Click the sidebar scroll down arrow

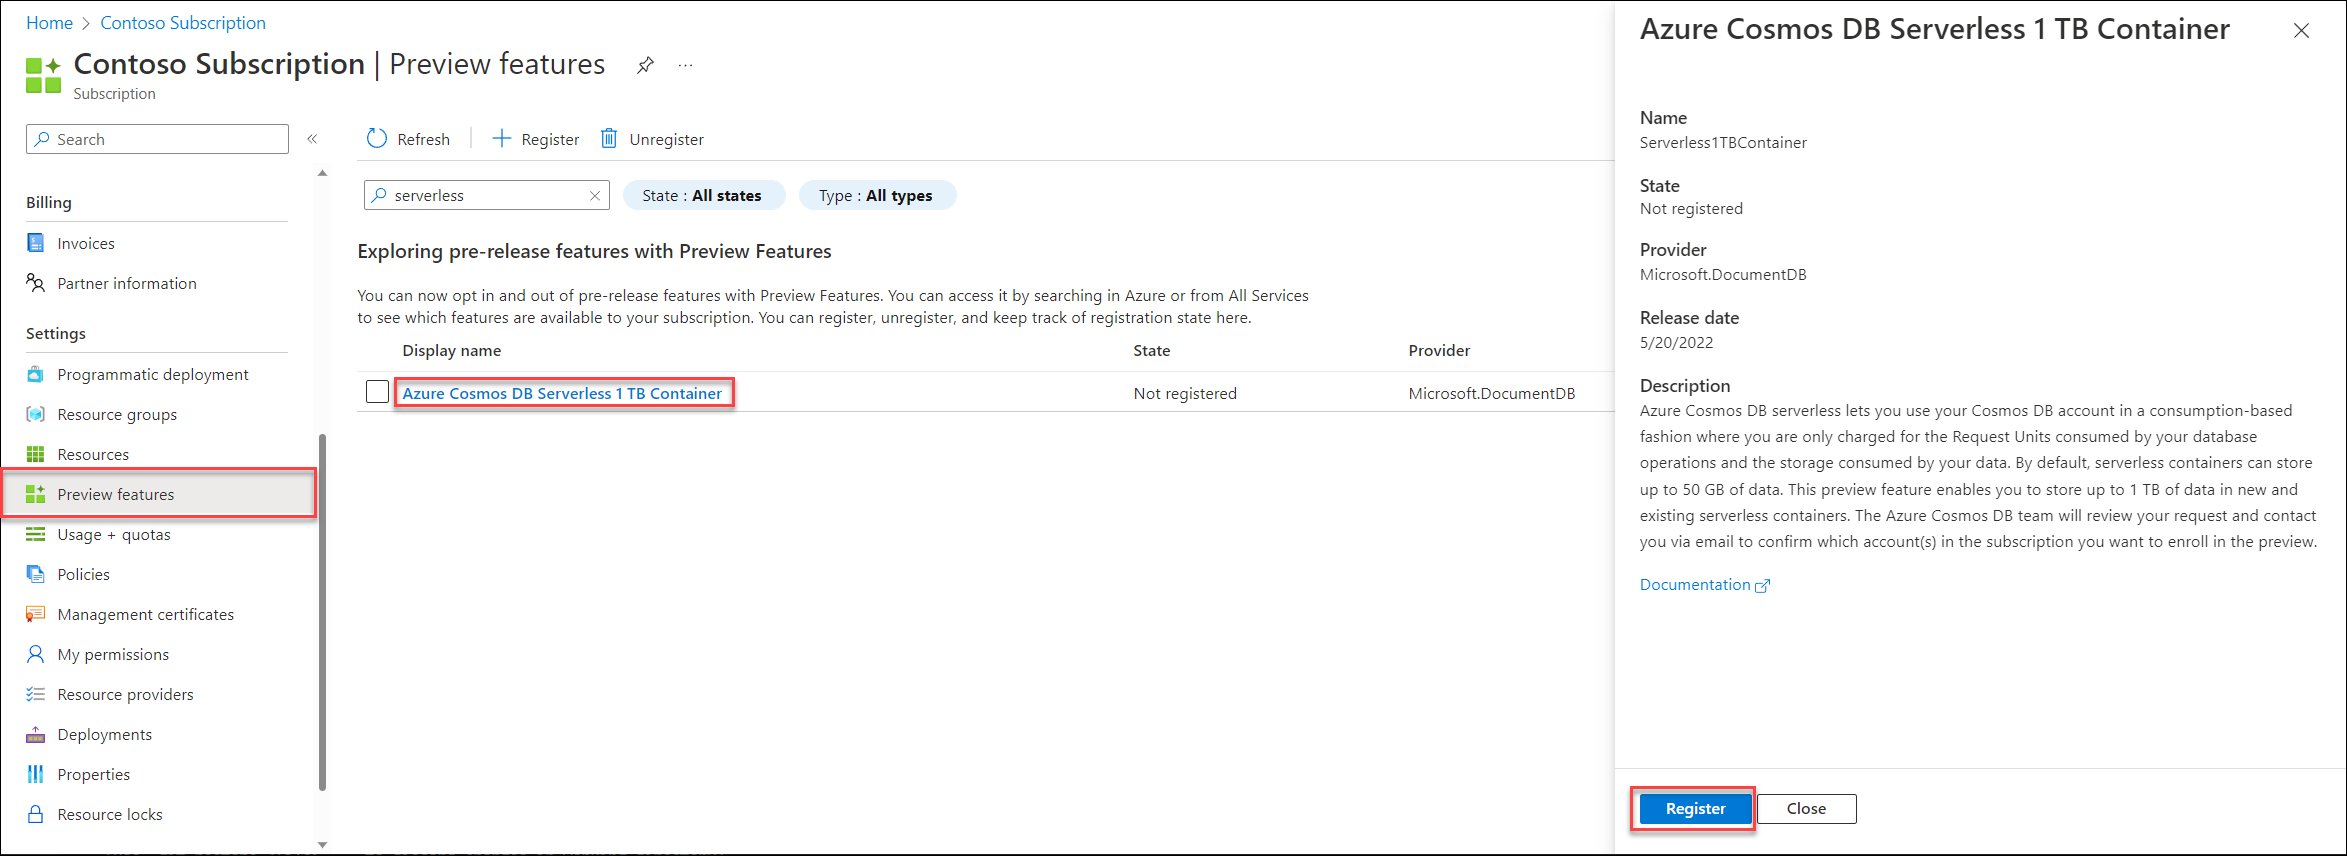coord(322,845)
